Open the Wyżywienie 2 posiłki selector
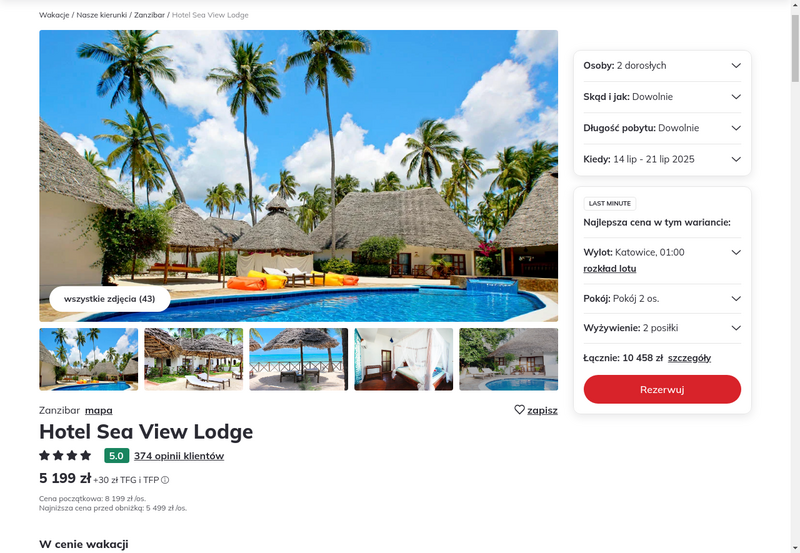The height and width of the screenshot is (553, 800). click(662, 328)
